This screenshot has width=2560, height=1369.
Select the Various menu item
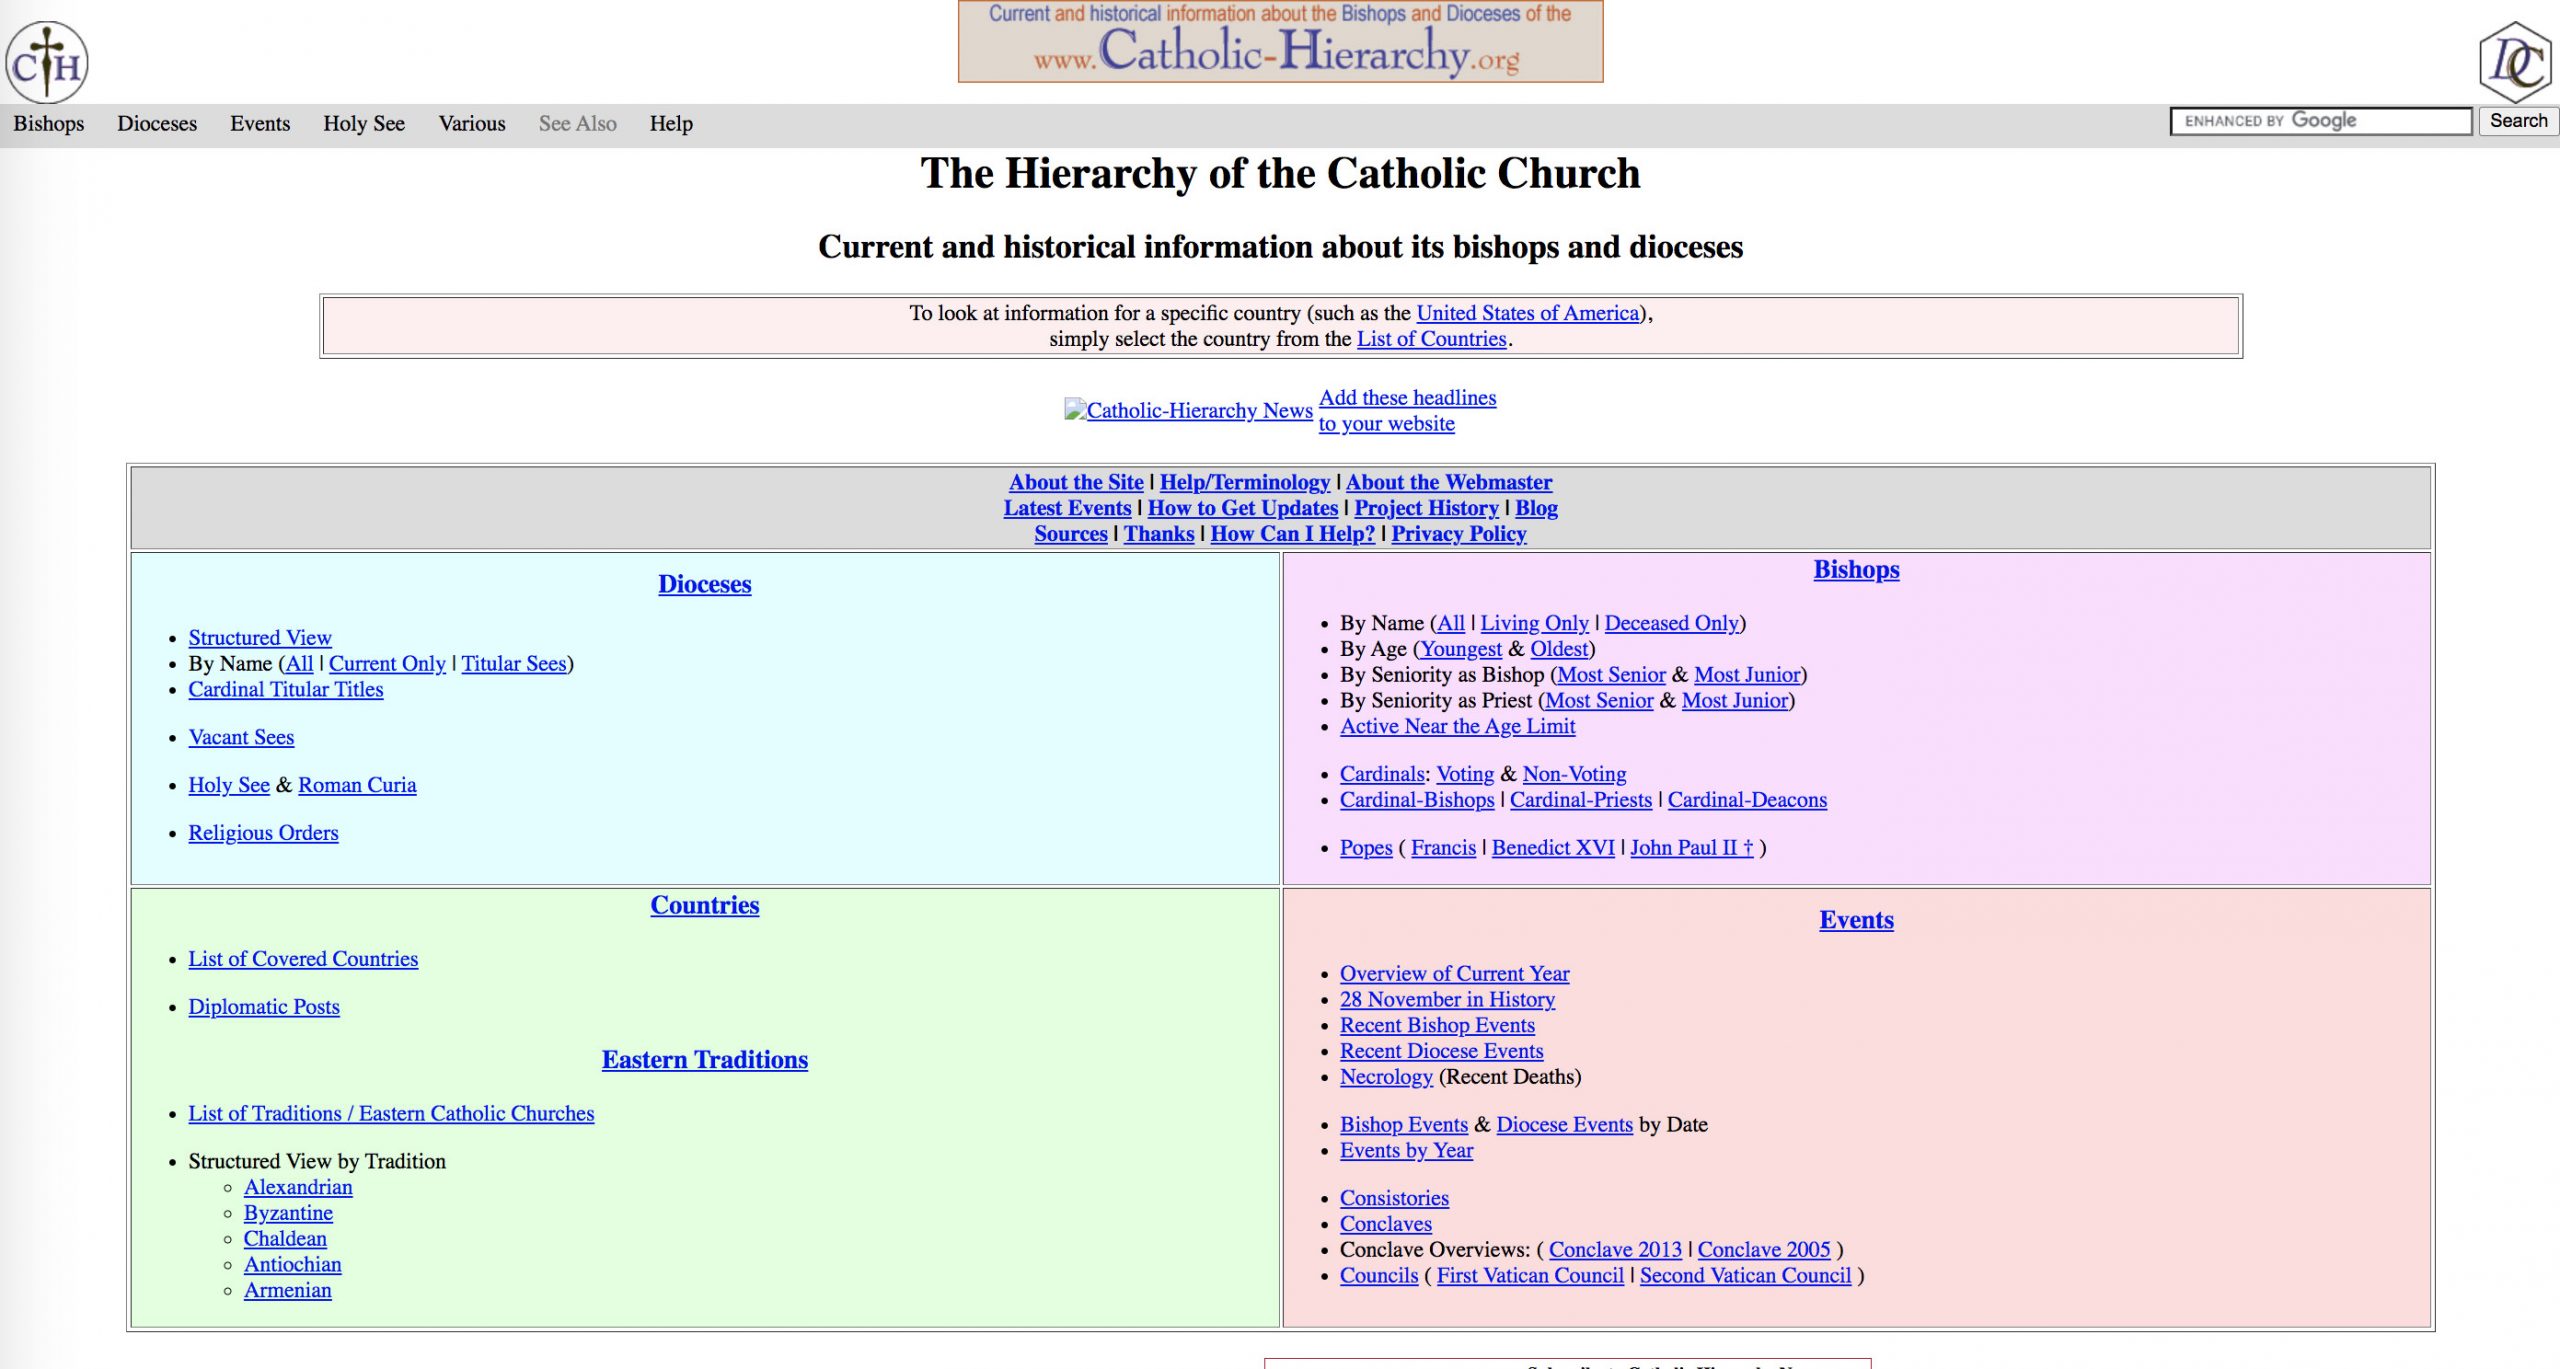click(x=471, y=123)
